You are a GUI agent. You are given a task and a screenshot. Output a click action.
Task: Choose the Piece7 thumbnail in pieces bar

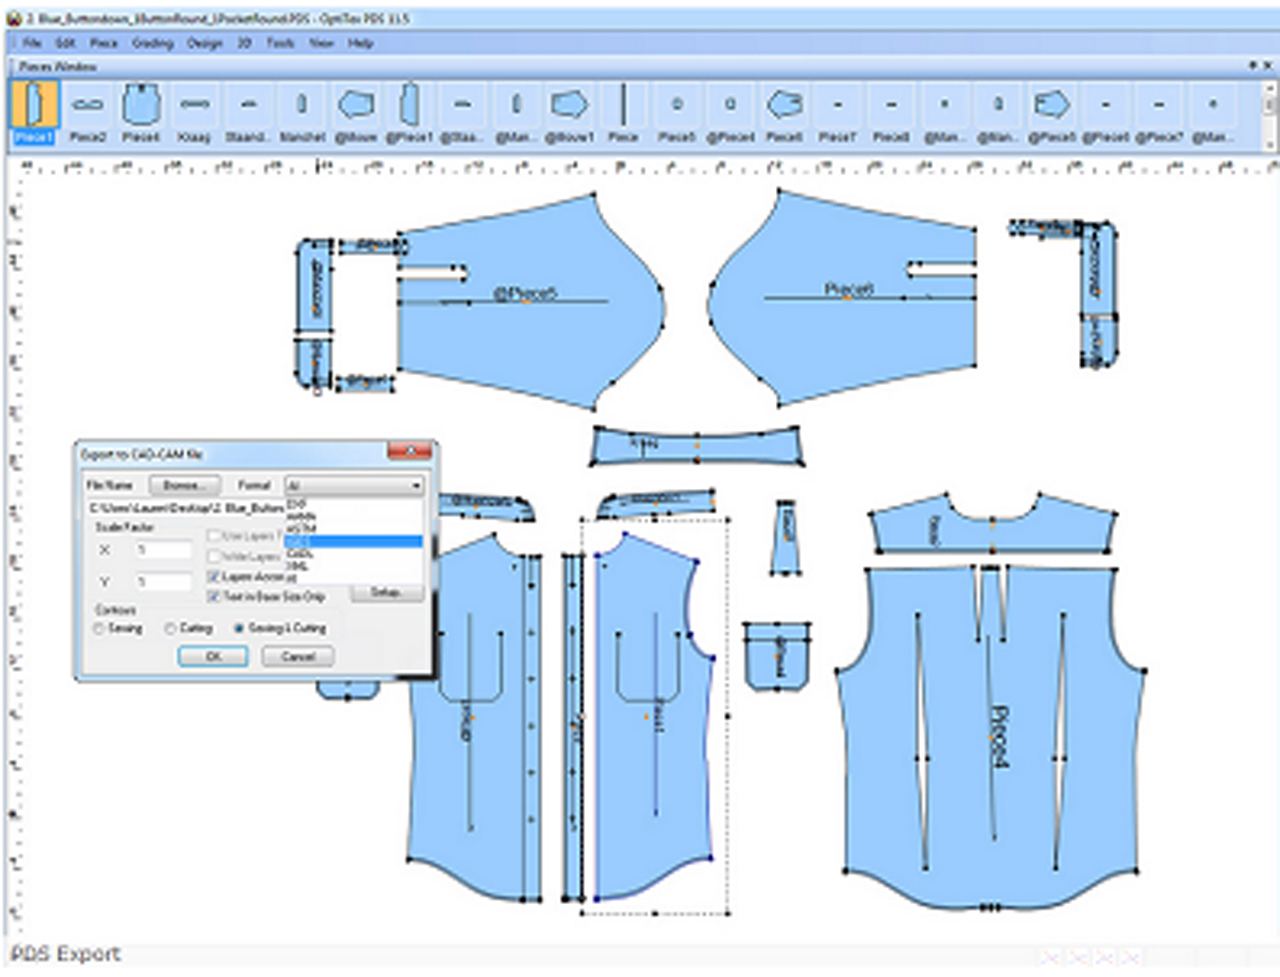tap(837, 112)
